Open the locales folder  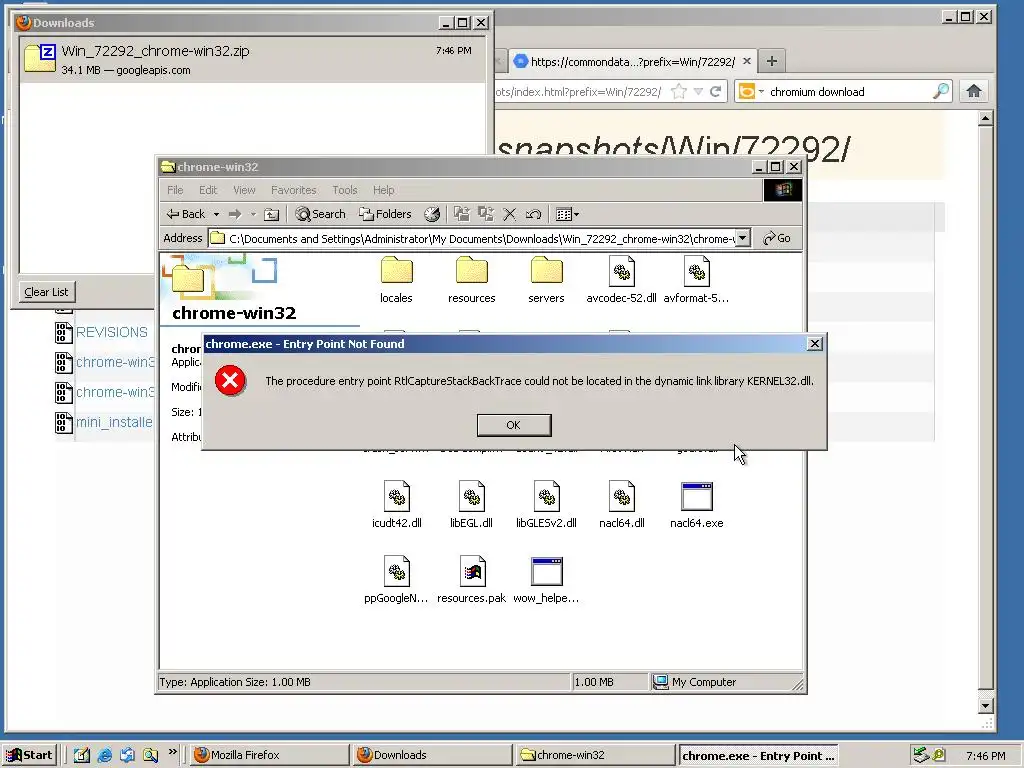(396, 280)
